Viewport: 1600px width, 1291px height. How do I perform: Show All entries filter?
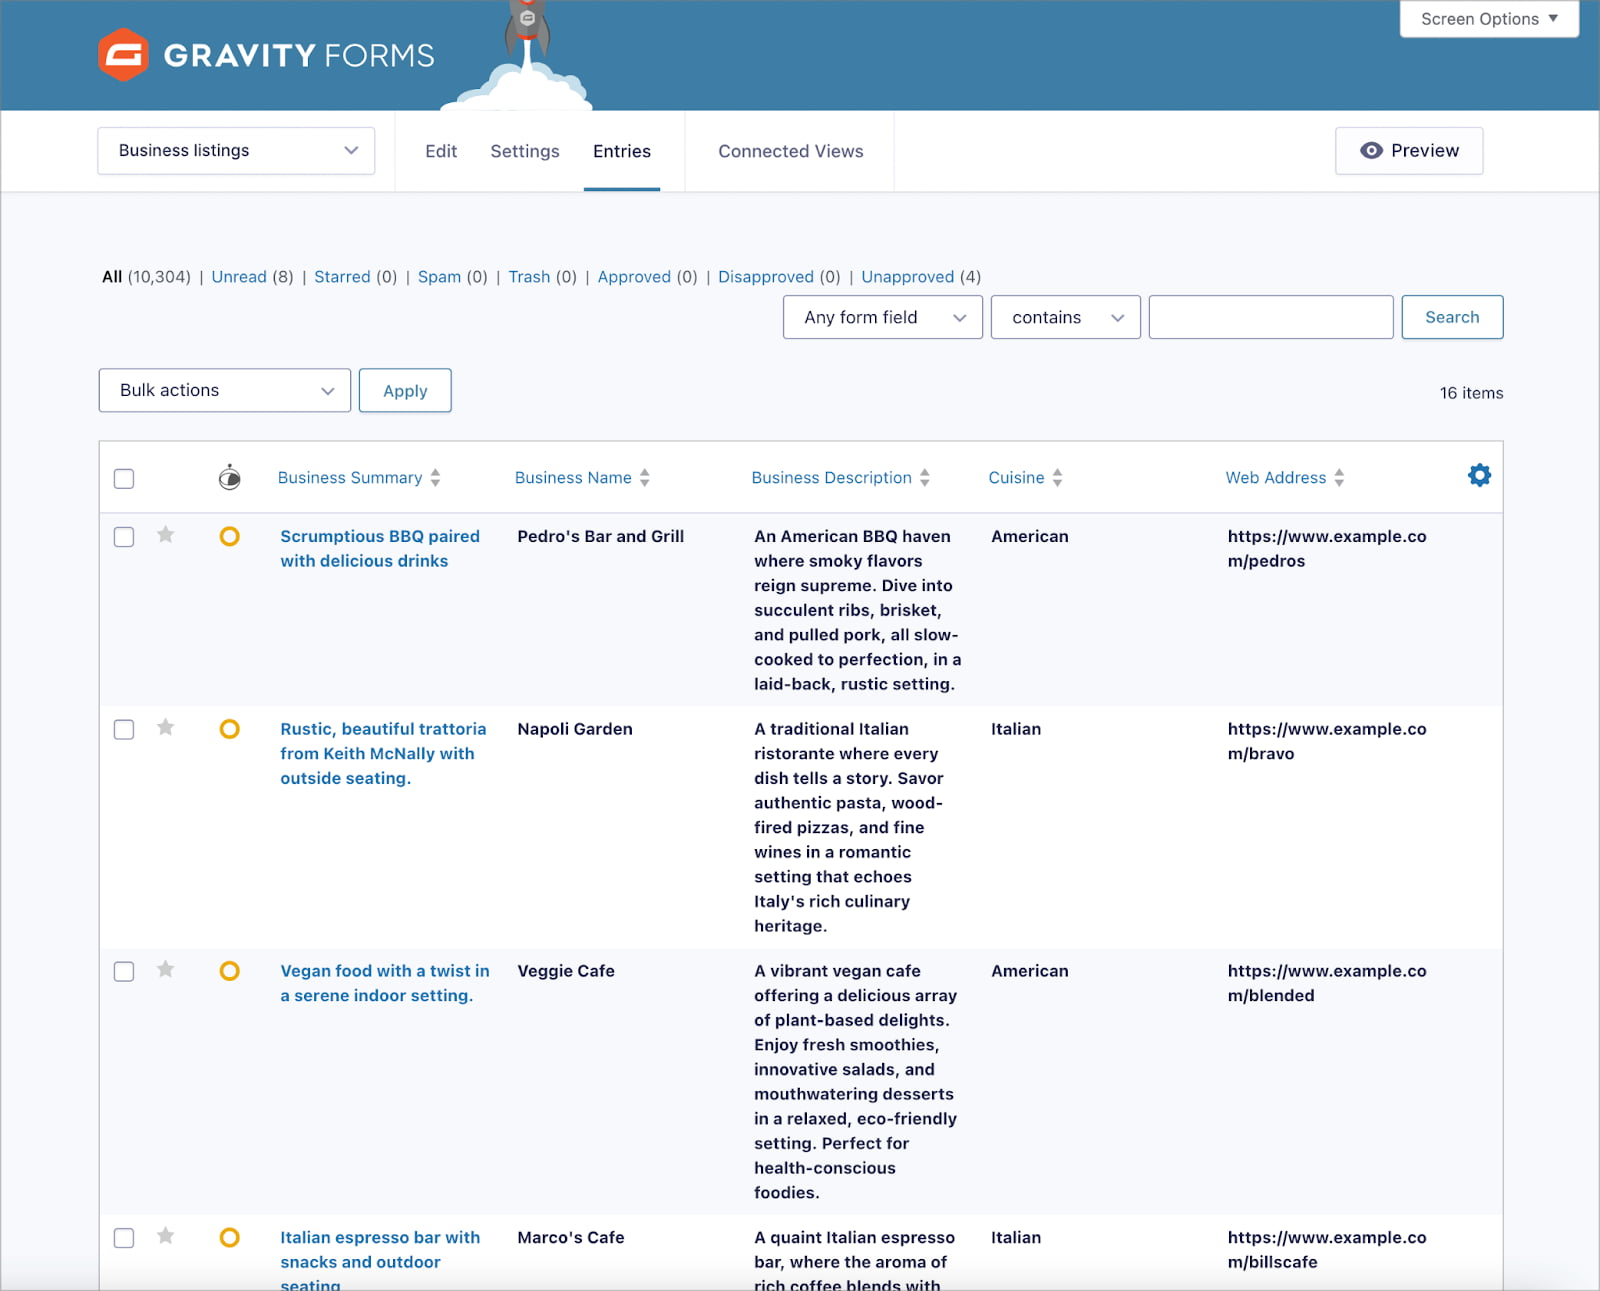(112, 277)
